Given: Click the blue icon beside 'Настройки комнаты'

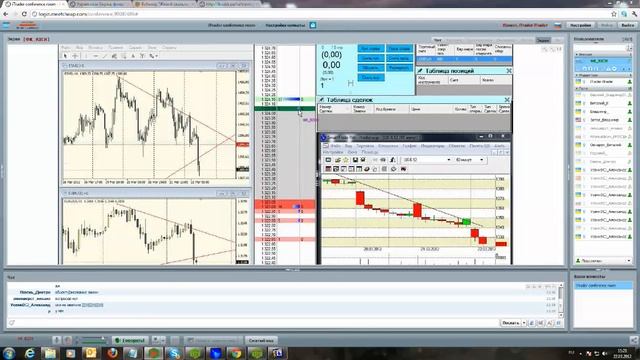Looking at the screenshot, I should [313, 25].
